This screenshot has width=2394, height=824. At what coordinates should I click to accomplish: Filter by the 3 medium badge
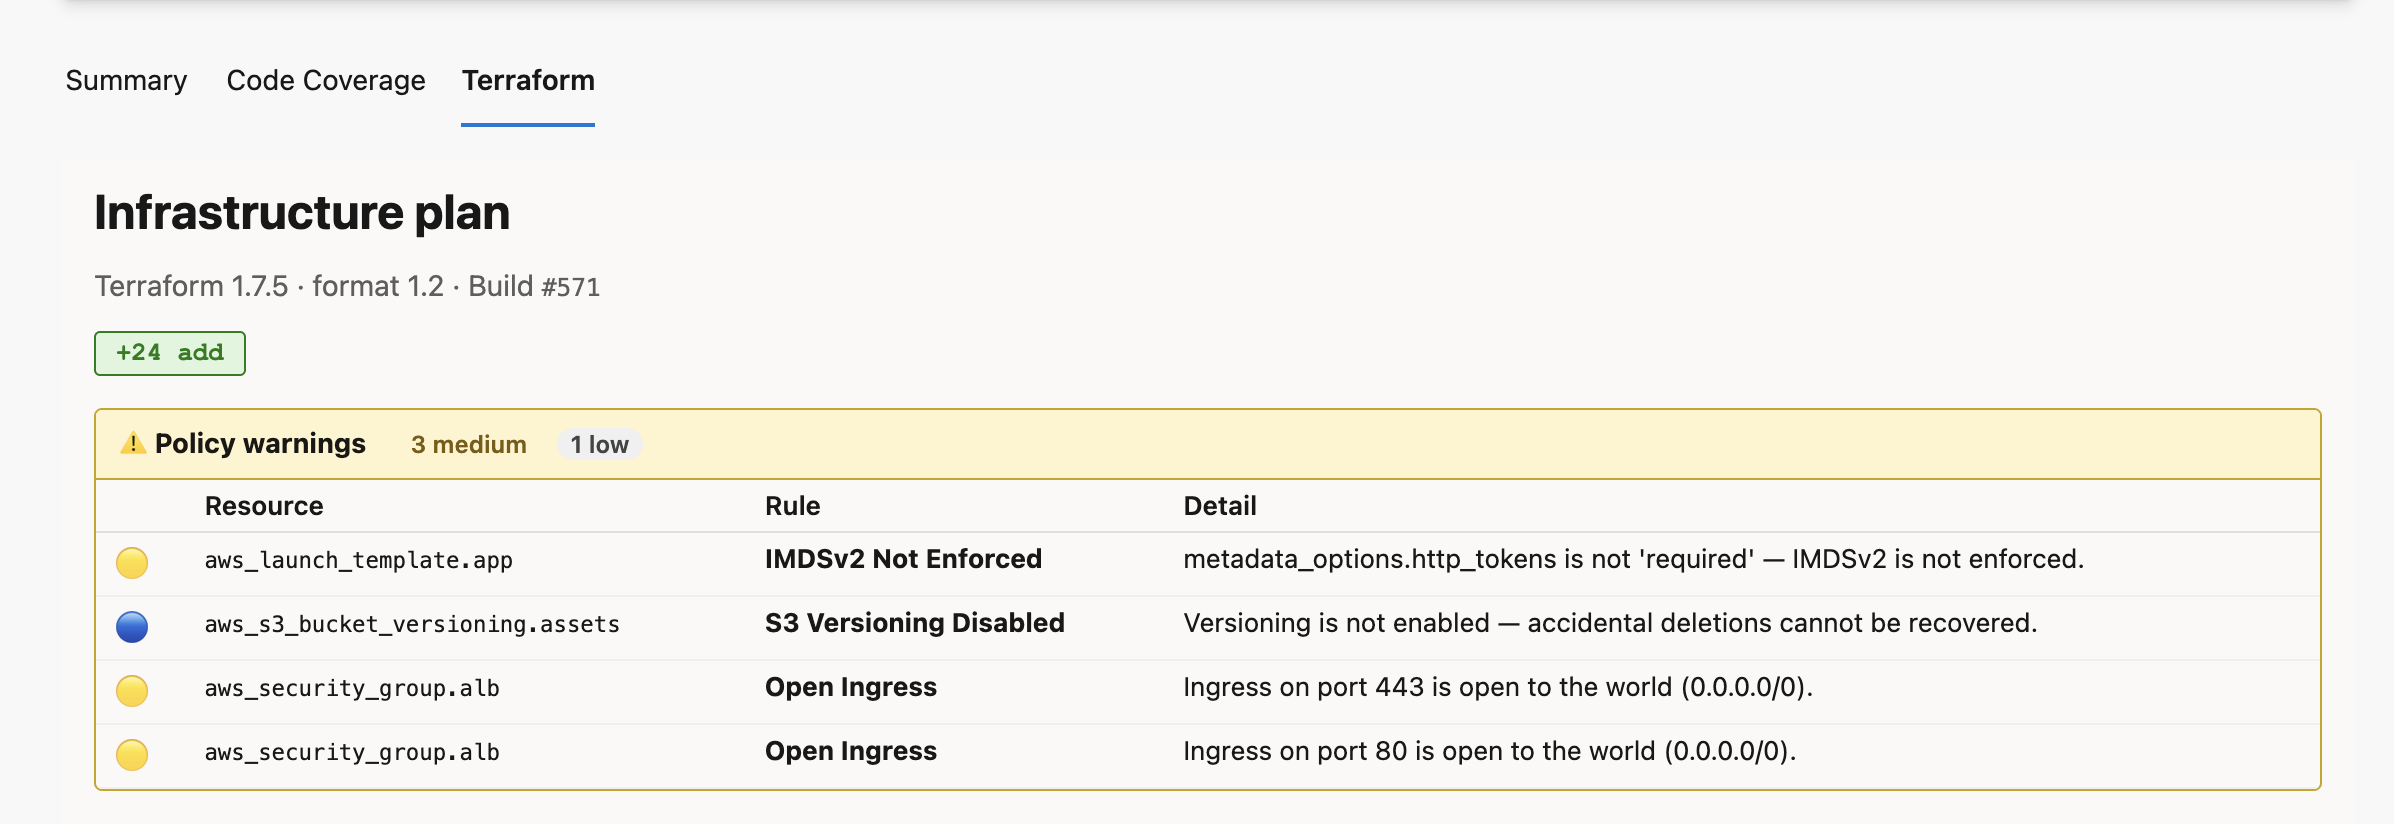[468, 444]
